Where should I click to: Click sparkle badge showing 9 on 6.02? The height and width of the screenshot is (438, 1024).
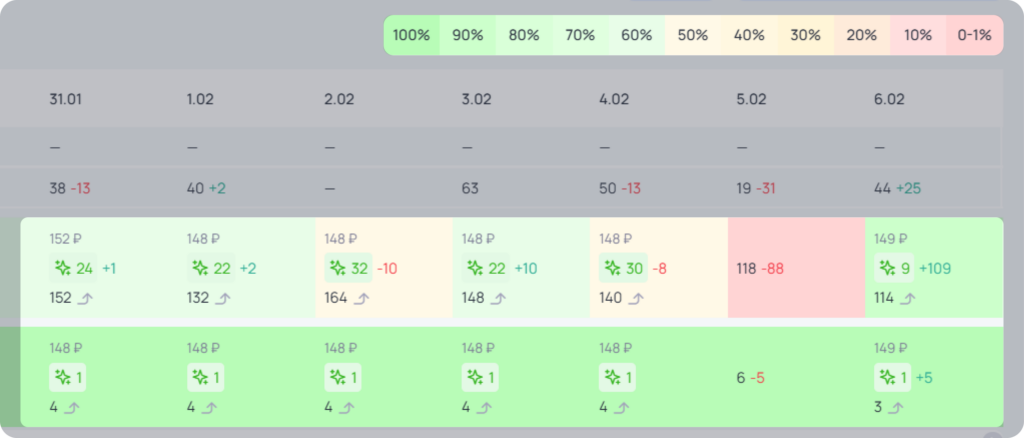coord(894,268)
